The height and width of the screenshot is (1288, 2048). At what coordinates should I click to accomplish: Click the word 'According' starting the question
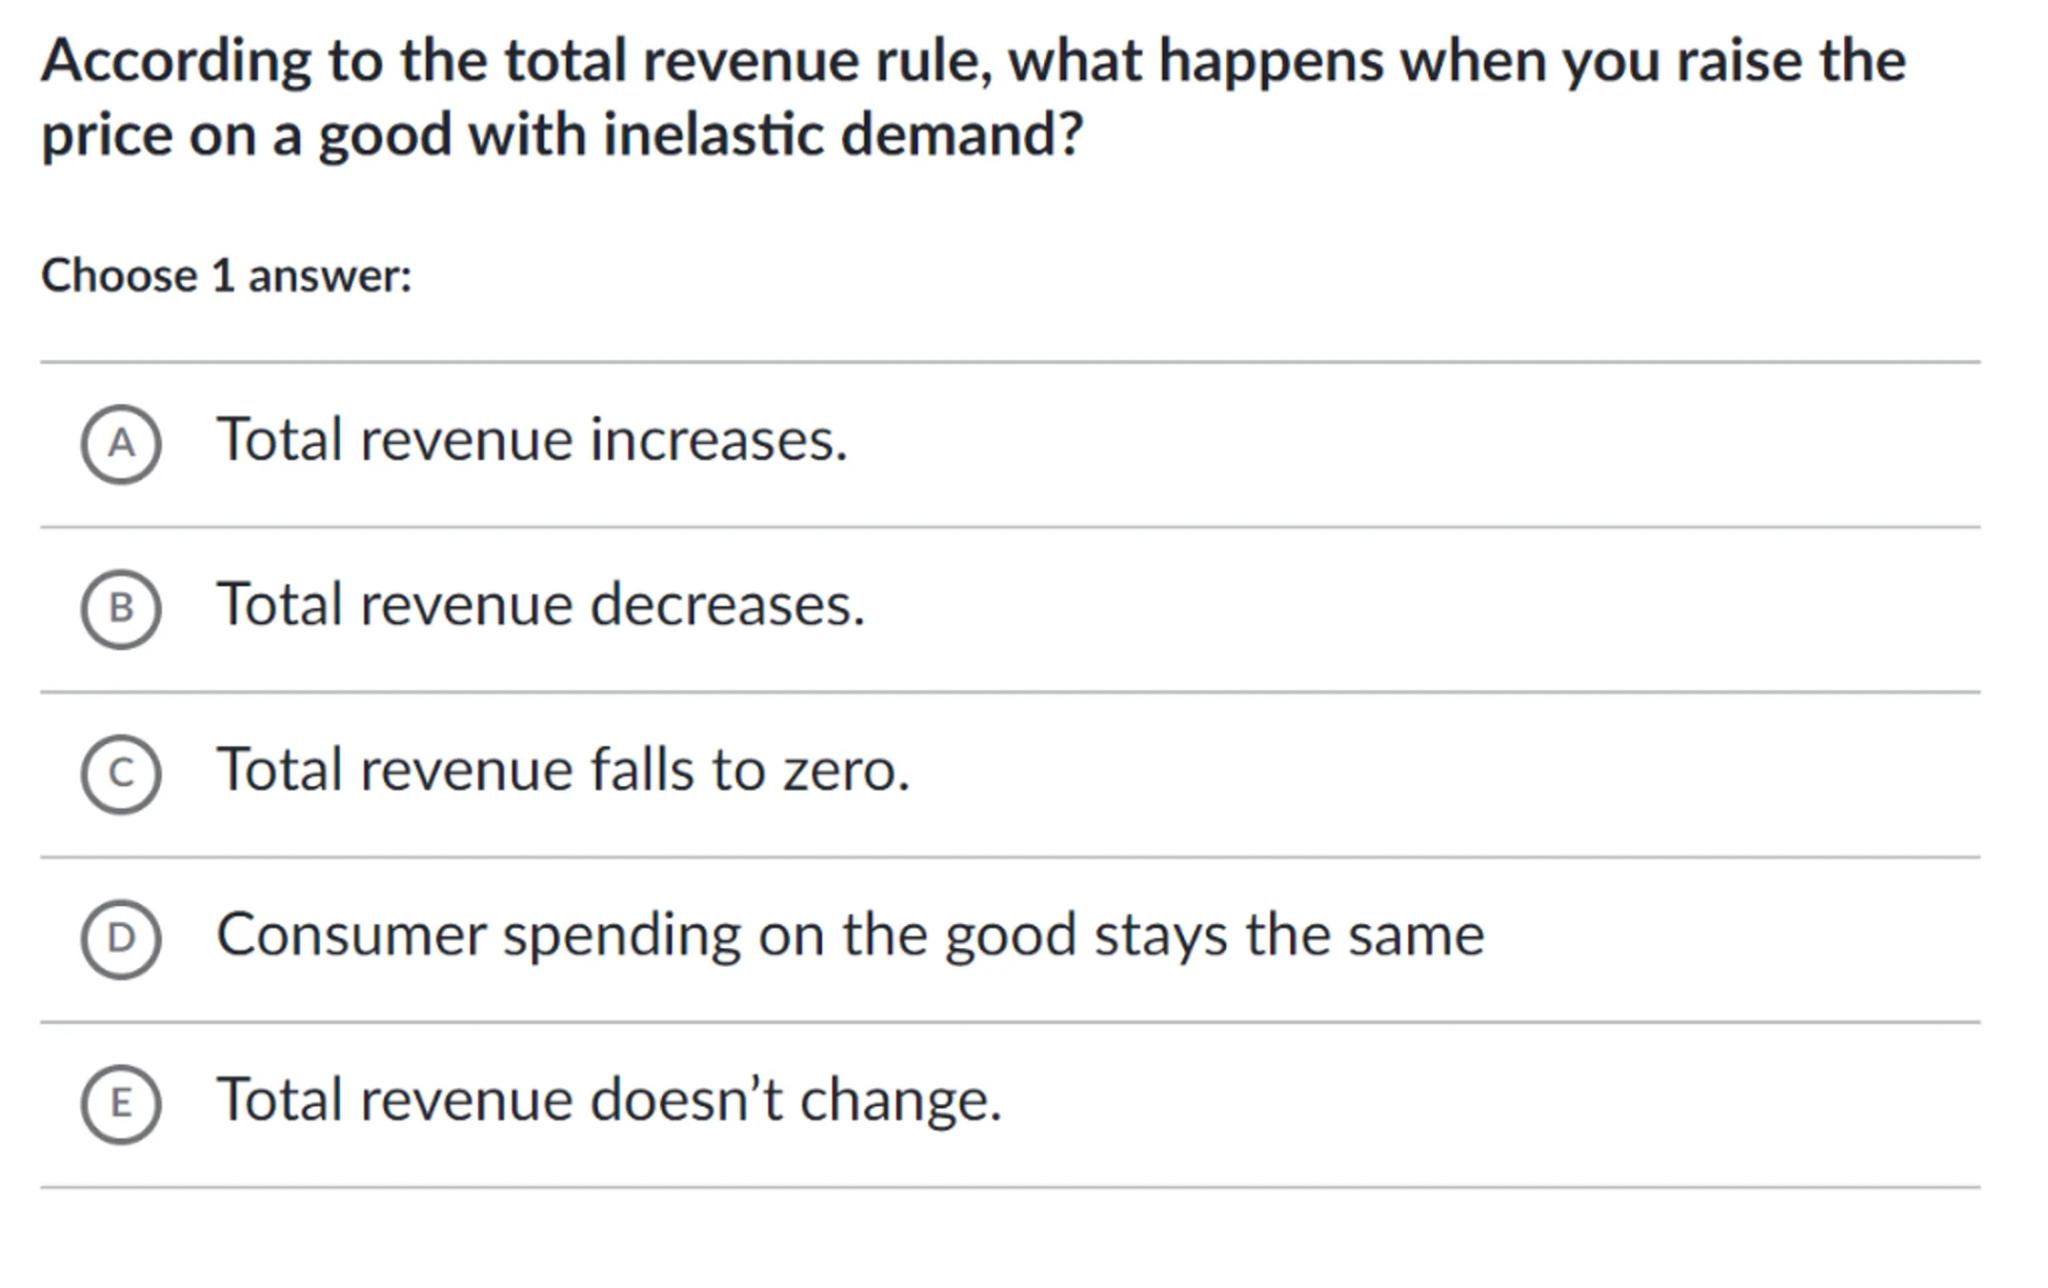(177, 61)
